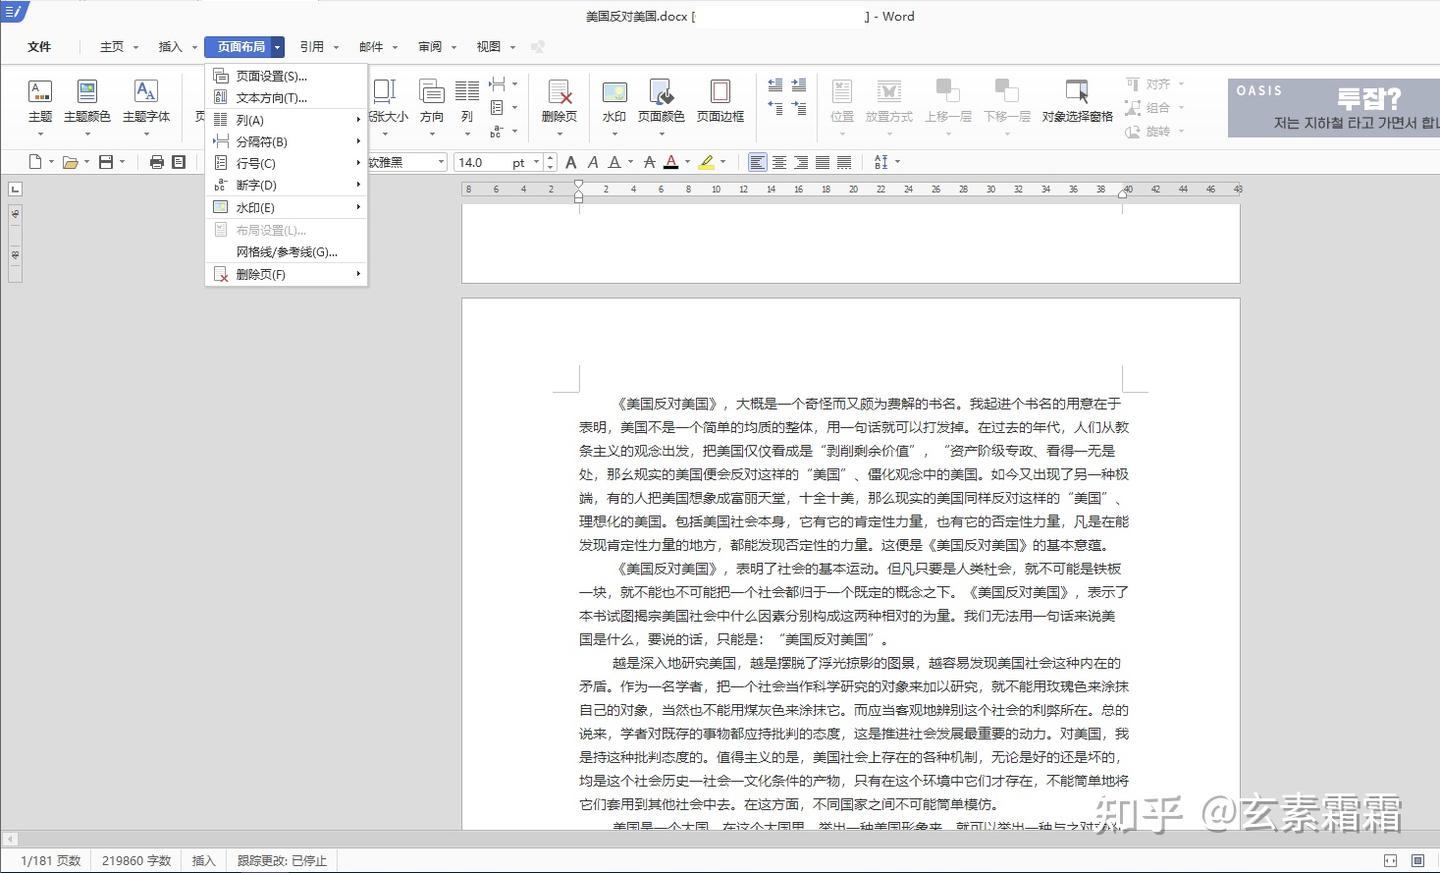This screenshot has width=1440, height=873.
Task: Click 跟踪更改: 已停止 in the status bar
Action: pos(281,859)
